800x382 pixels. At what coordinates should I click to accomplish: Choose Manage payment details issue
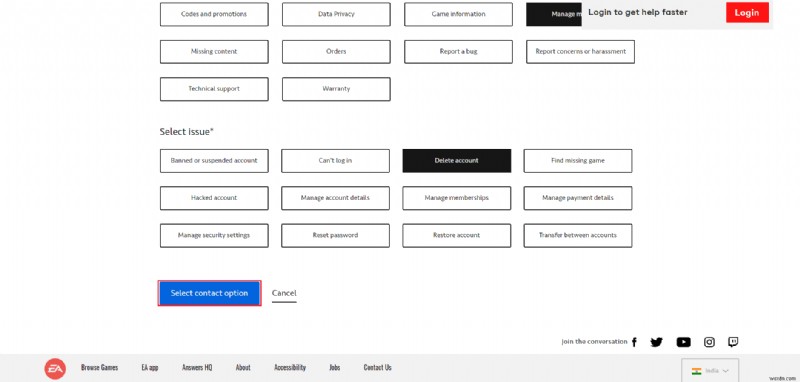point(578,198)
